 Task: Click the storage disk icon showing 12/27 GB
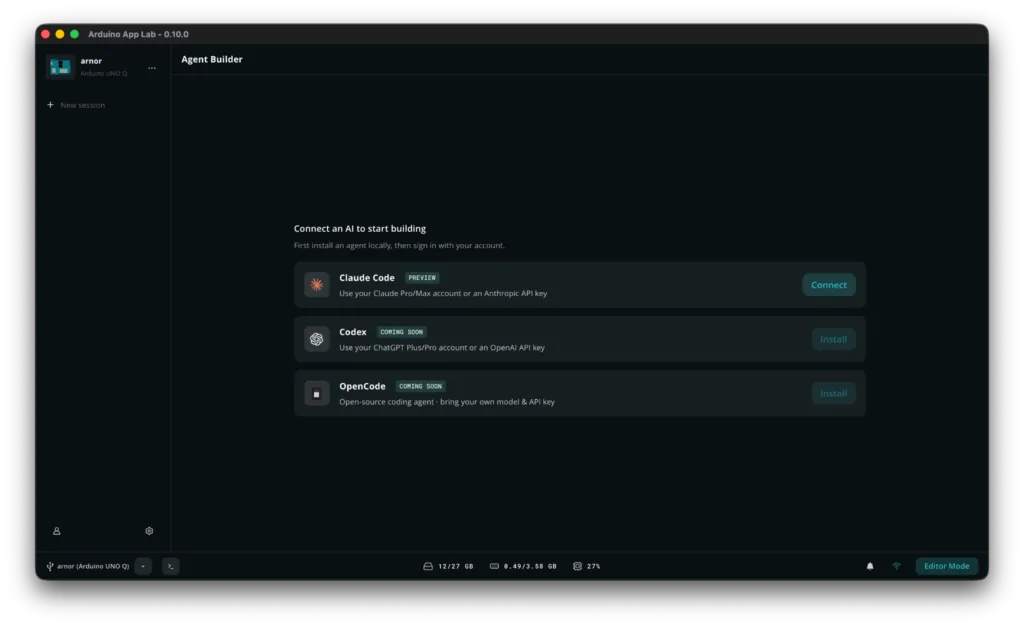click(x=428, y=566)
